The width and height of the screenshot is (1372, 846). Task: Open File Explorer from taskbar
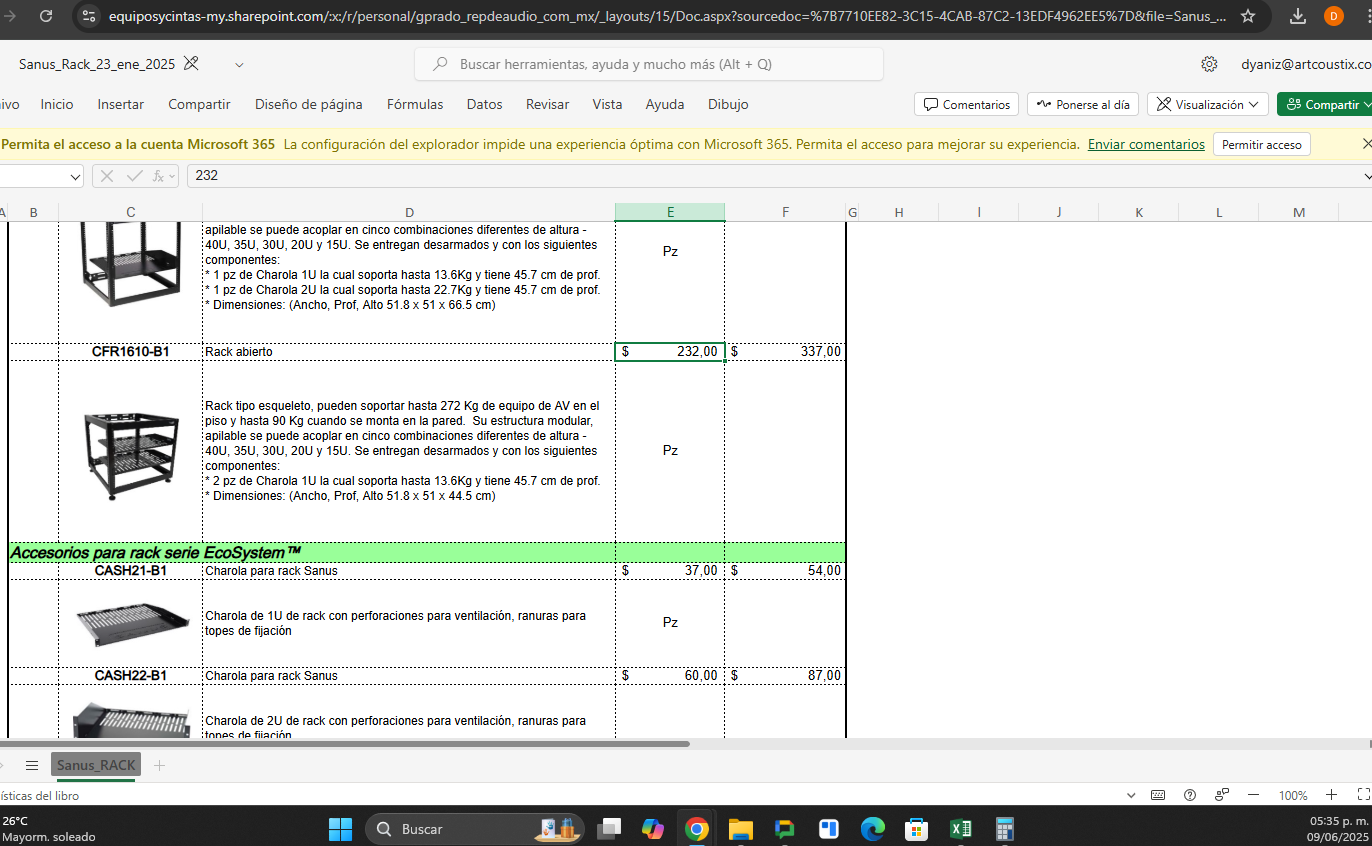pyautogui.click(x=740, y=829)
